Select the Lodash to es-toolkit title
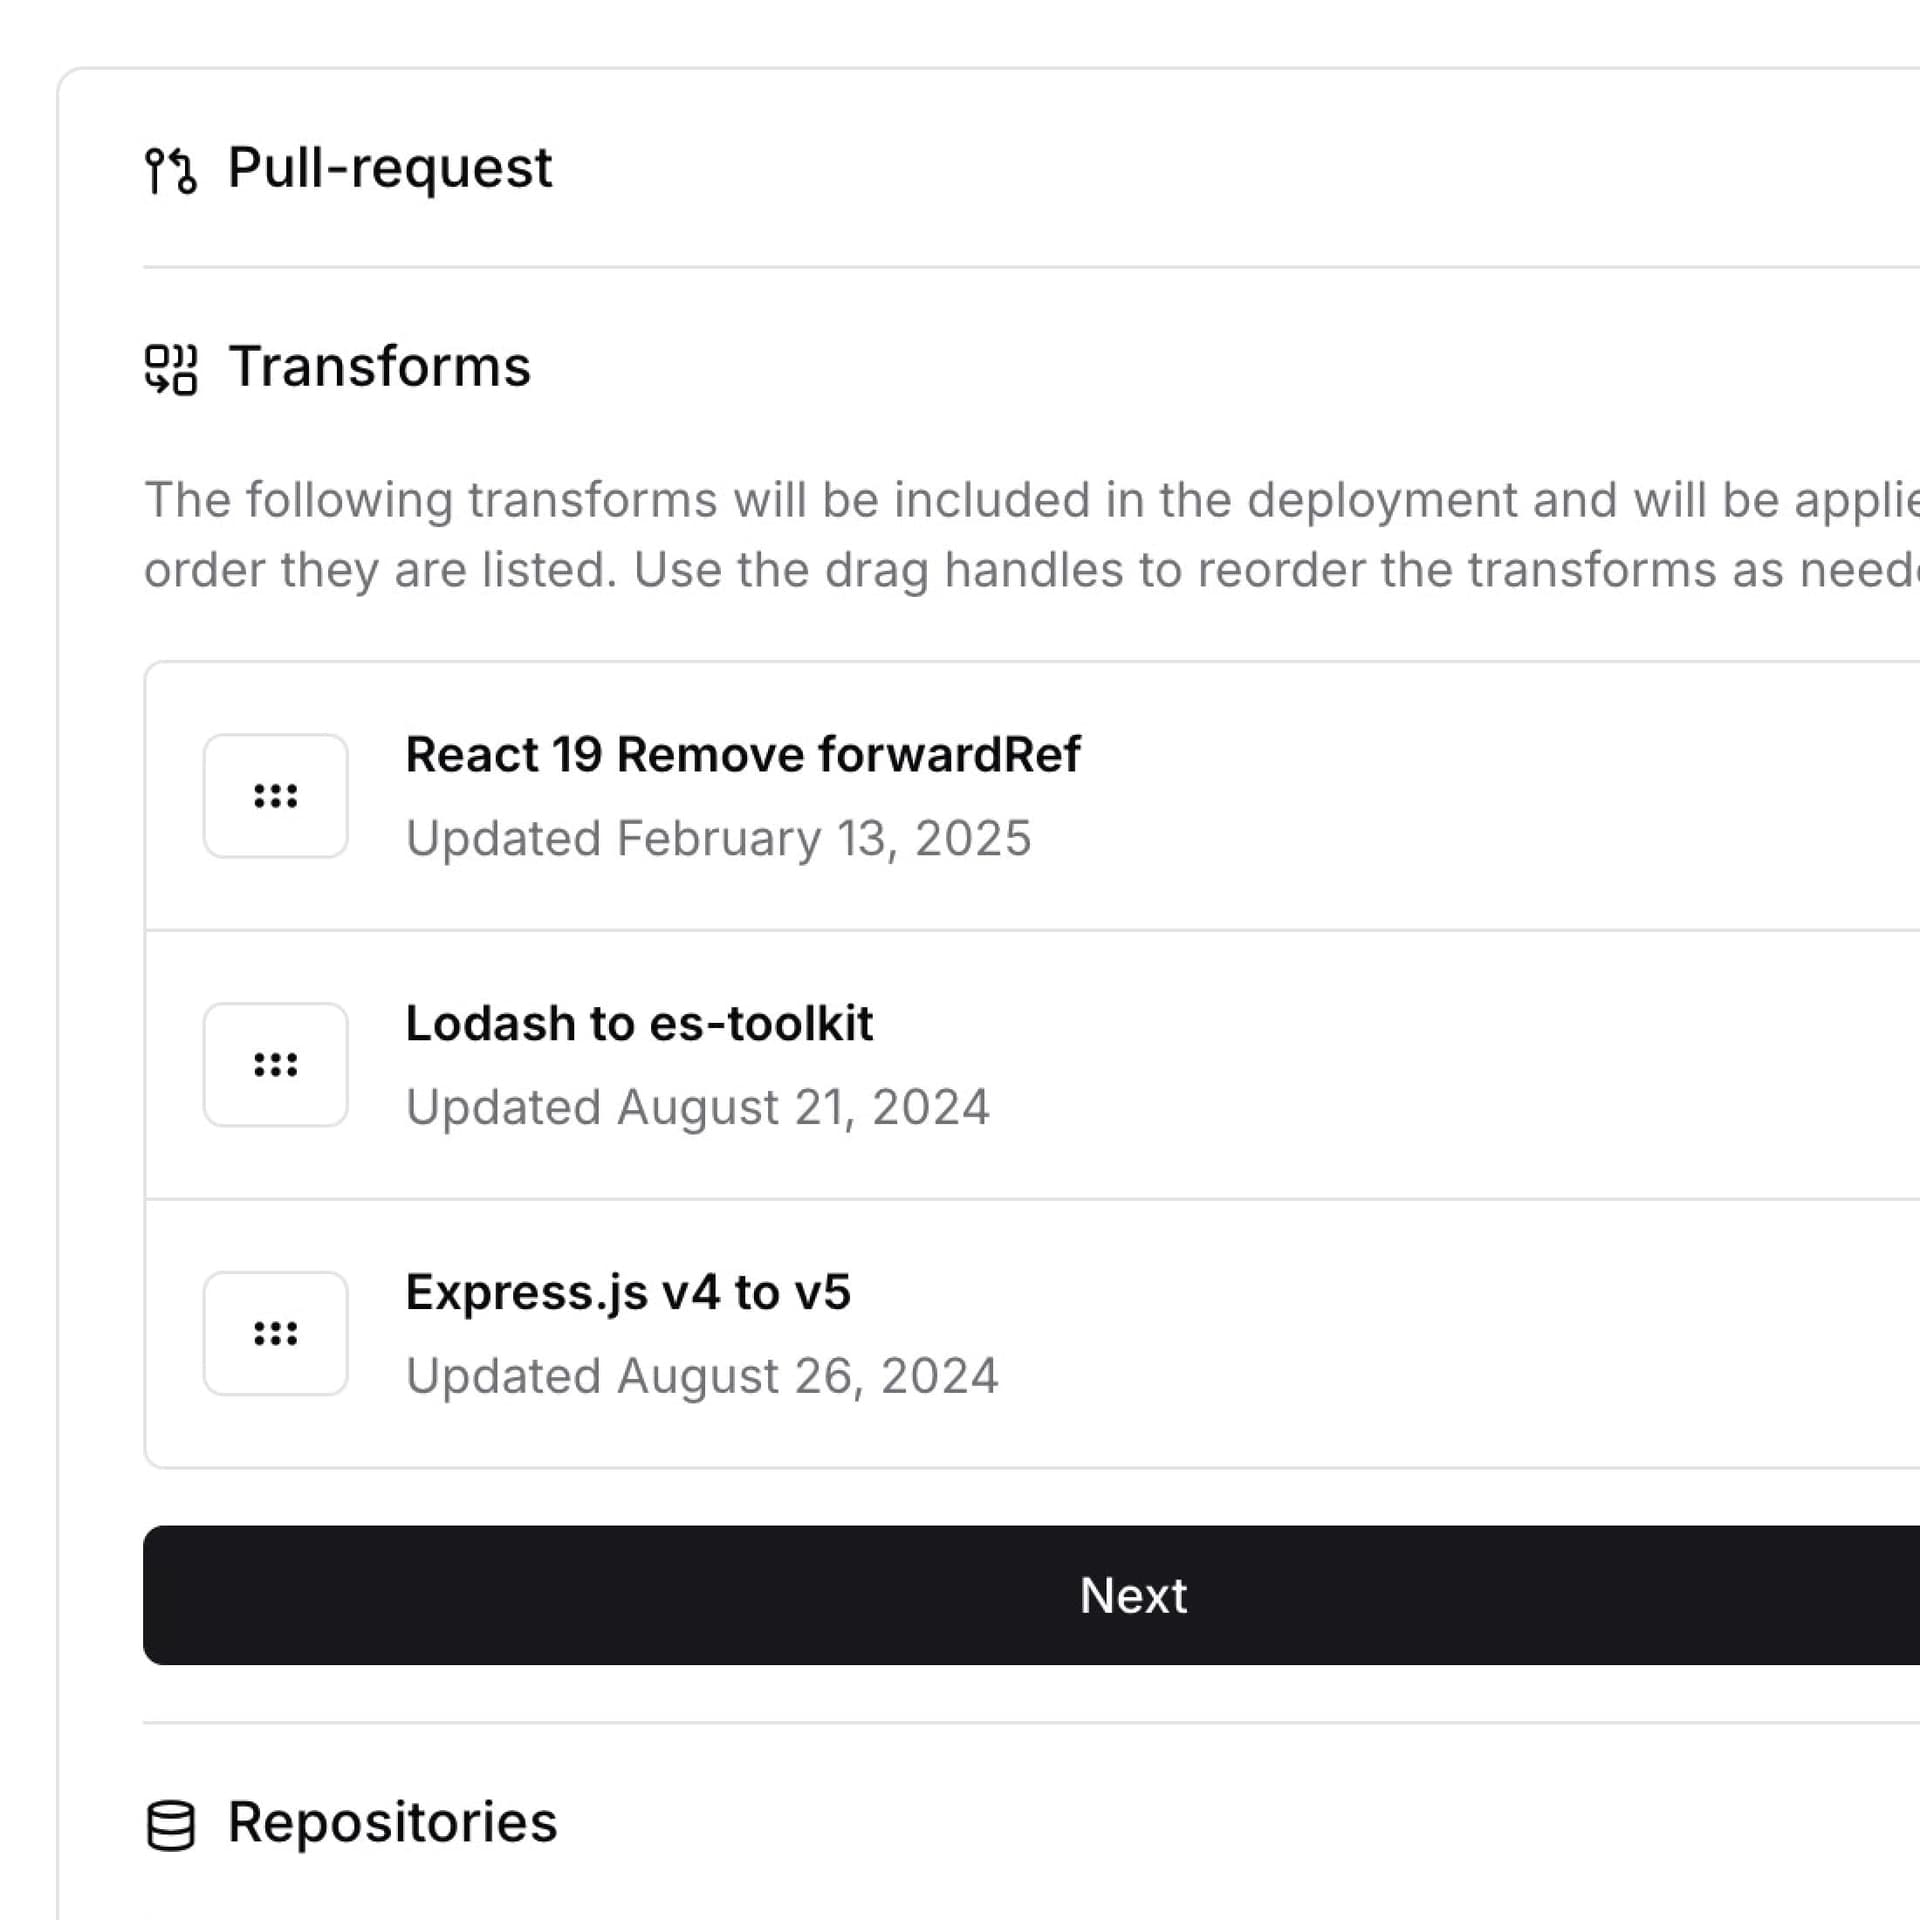 (x=639, y=1023)
